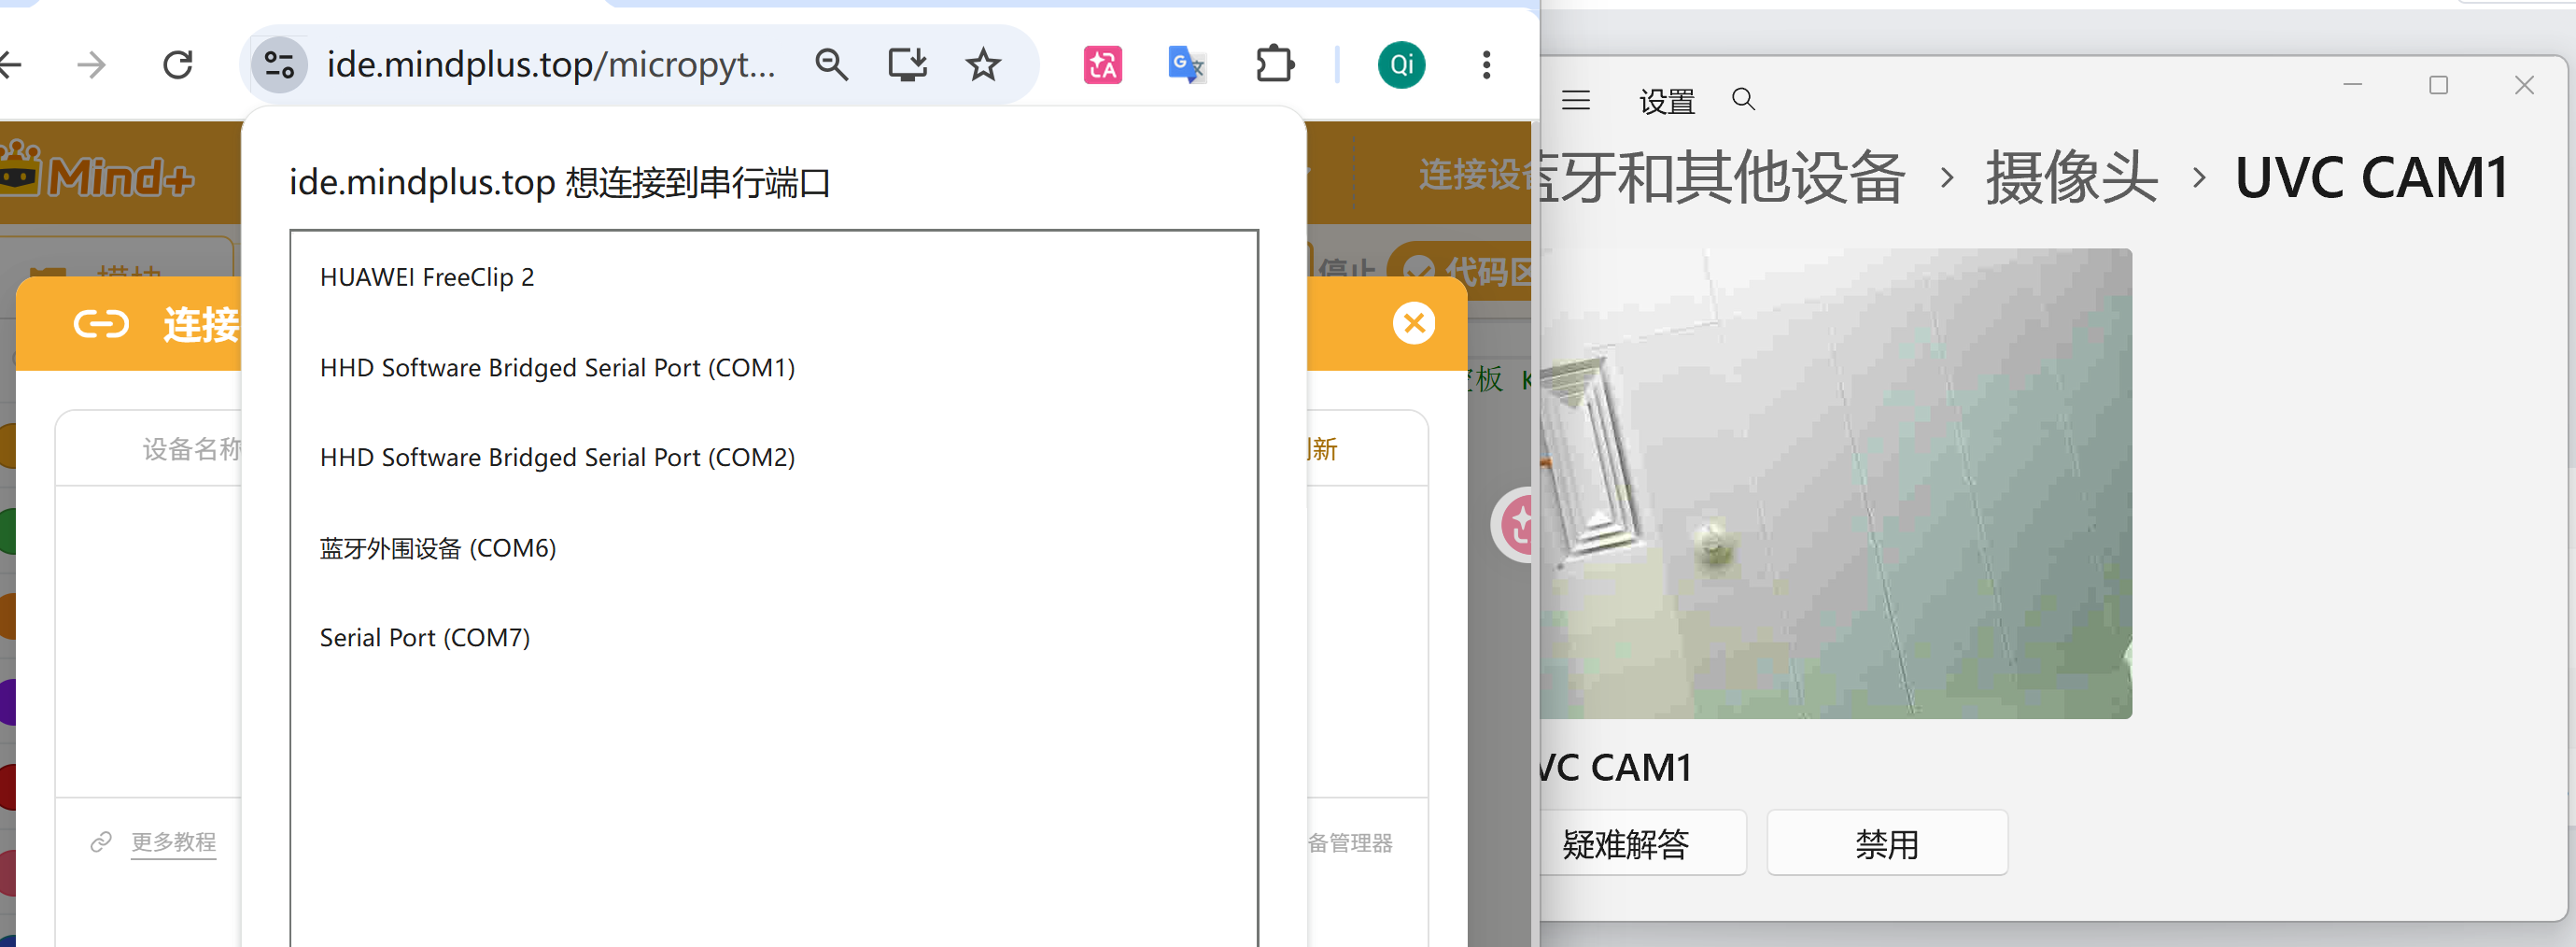Select 蓝牙外围设备 (COM6)

click(773, 548)
